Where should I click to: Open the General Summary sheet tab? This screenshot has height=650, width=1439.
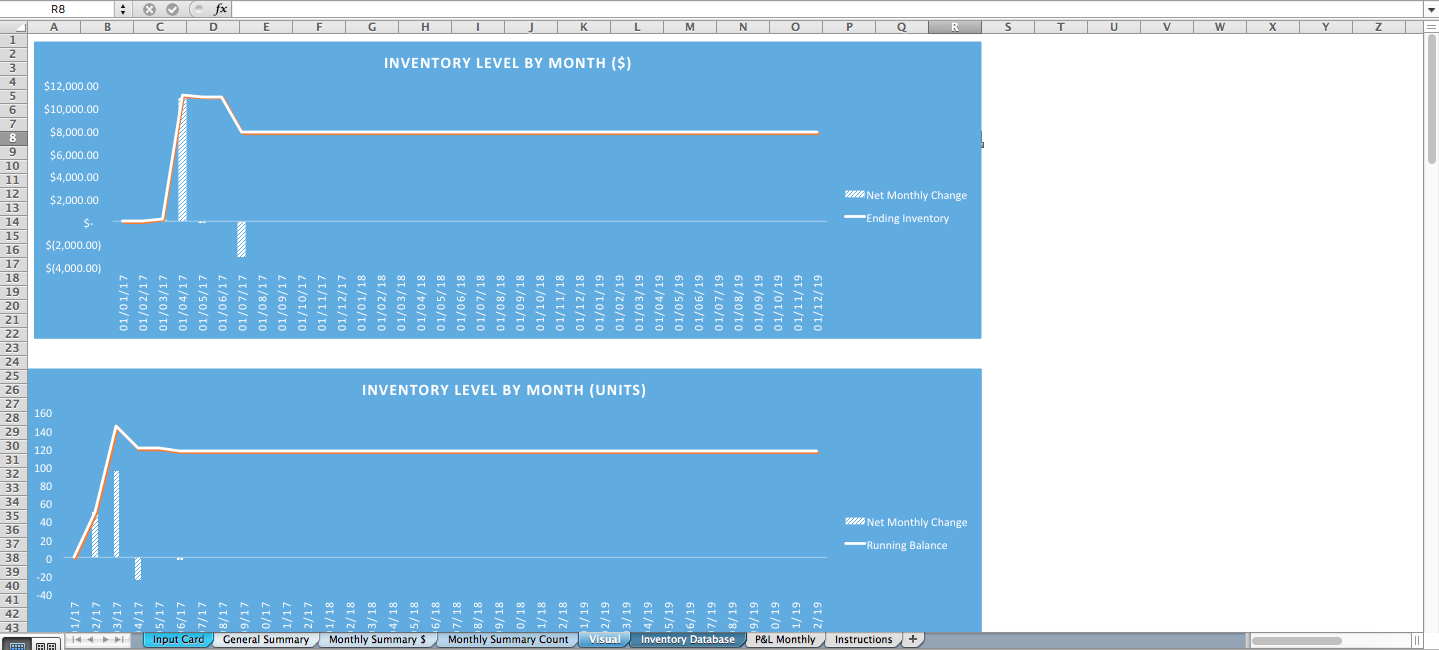tap(266, 639)
